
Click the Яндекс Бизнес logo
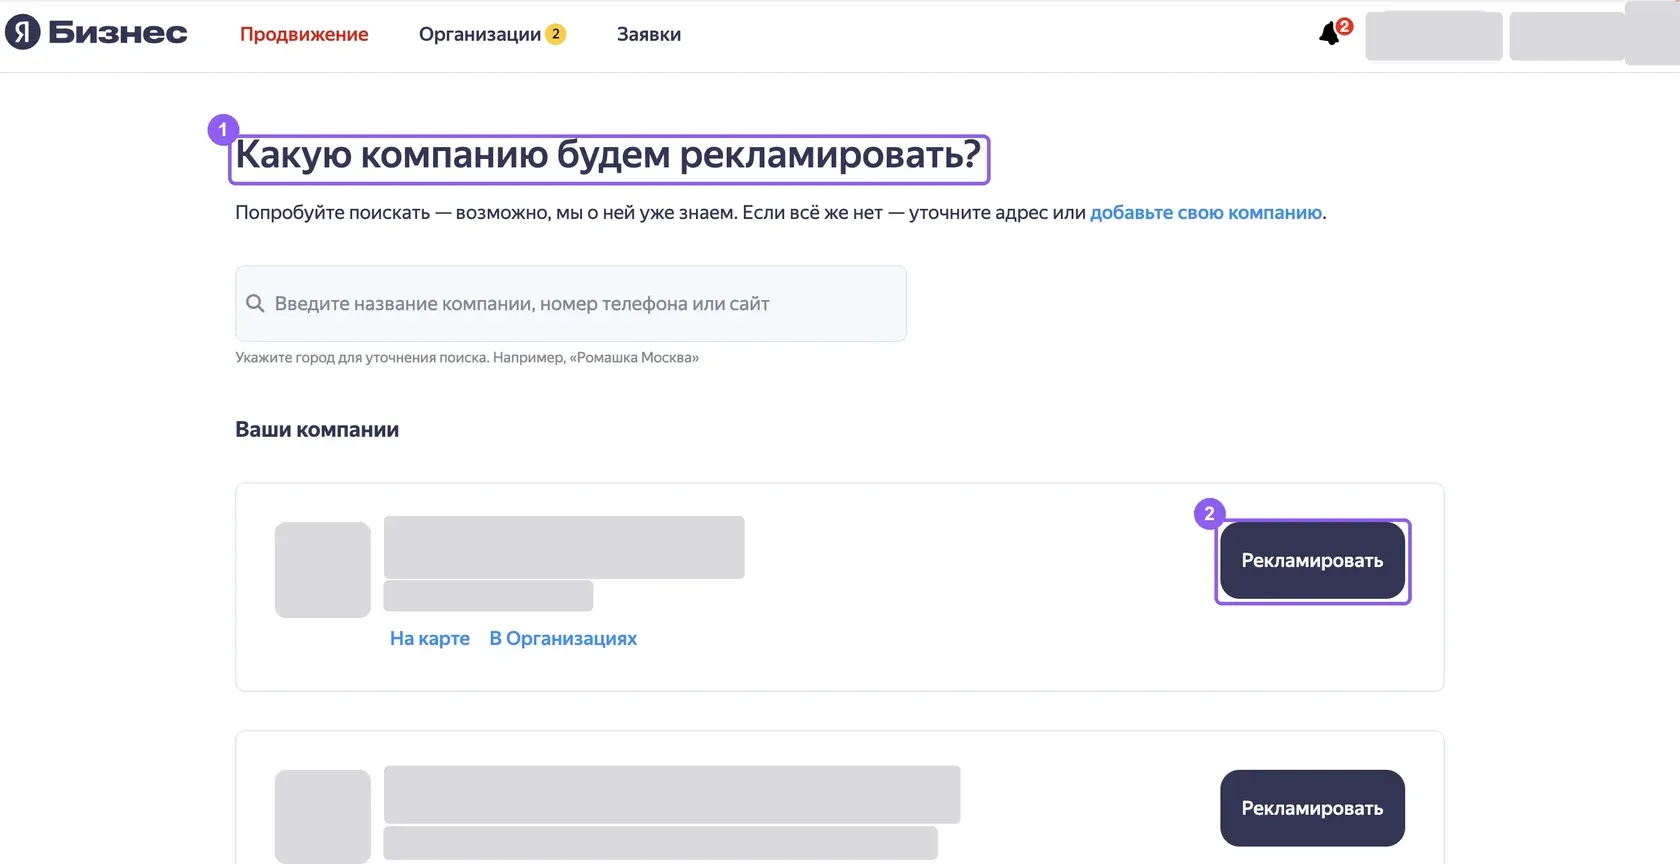tap(96, 33)
